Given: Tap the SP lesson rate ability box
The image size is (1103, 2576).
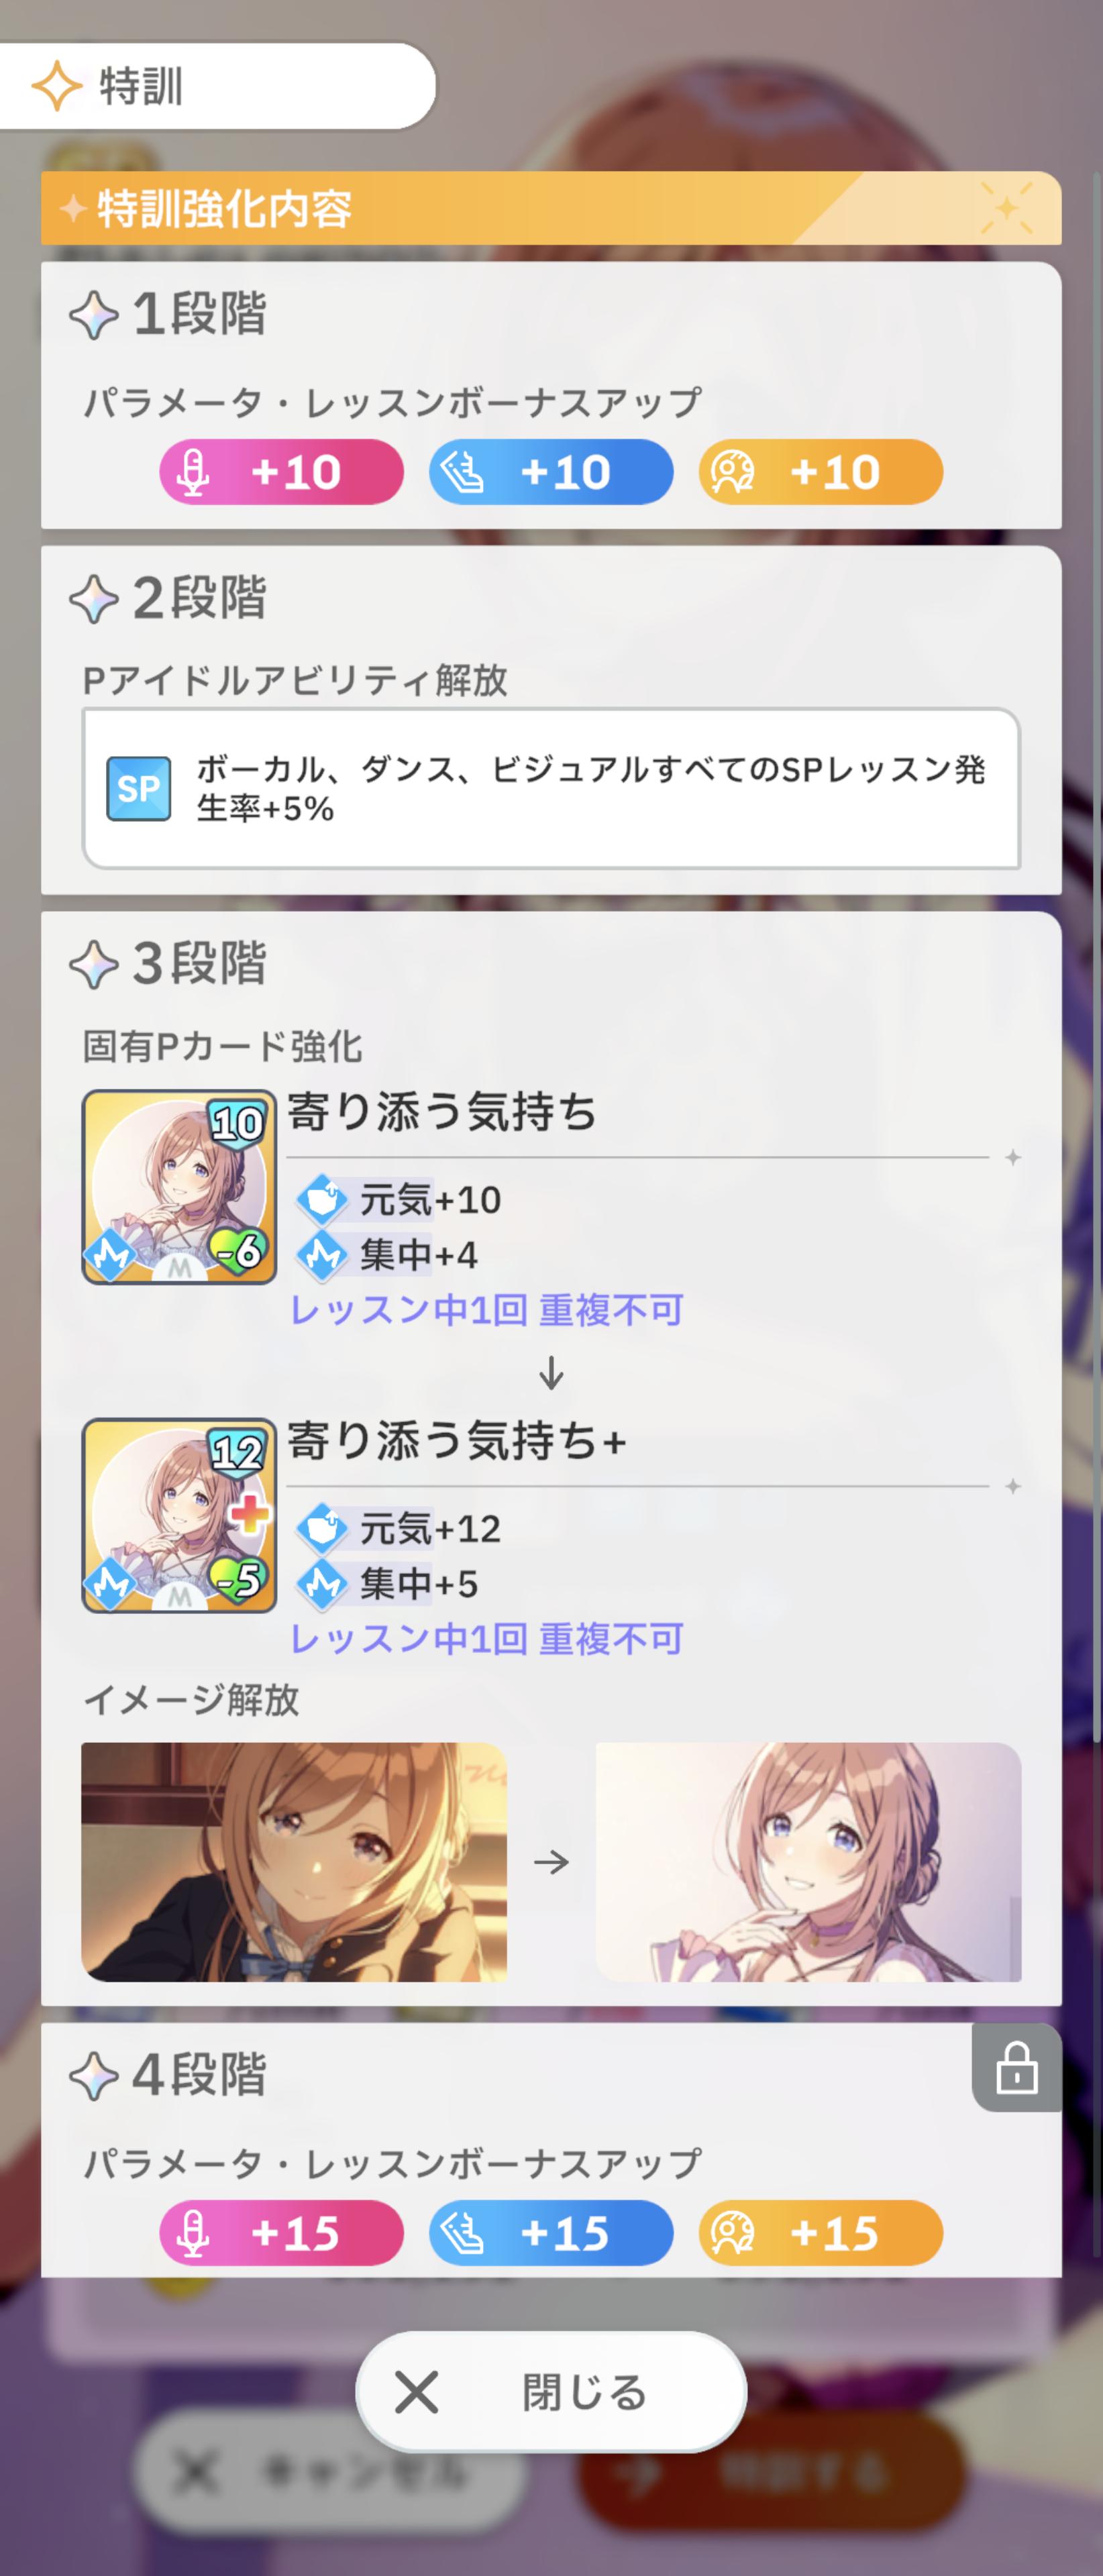Looking at the screenshot, I should pos(551,788).
